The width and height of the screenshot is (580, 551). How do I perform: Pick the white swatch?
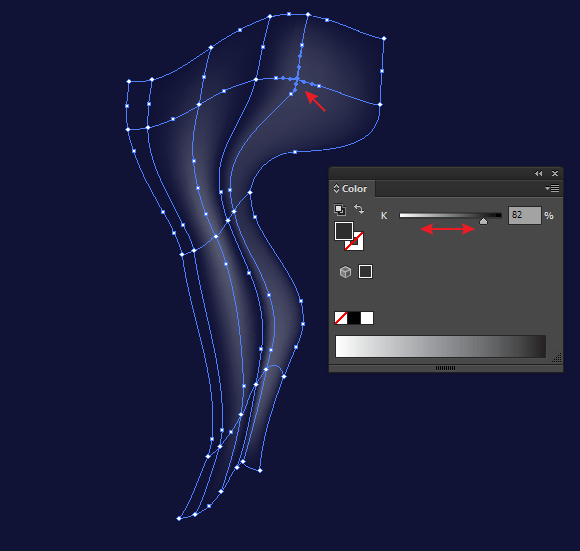367,318
